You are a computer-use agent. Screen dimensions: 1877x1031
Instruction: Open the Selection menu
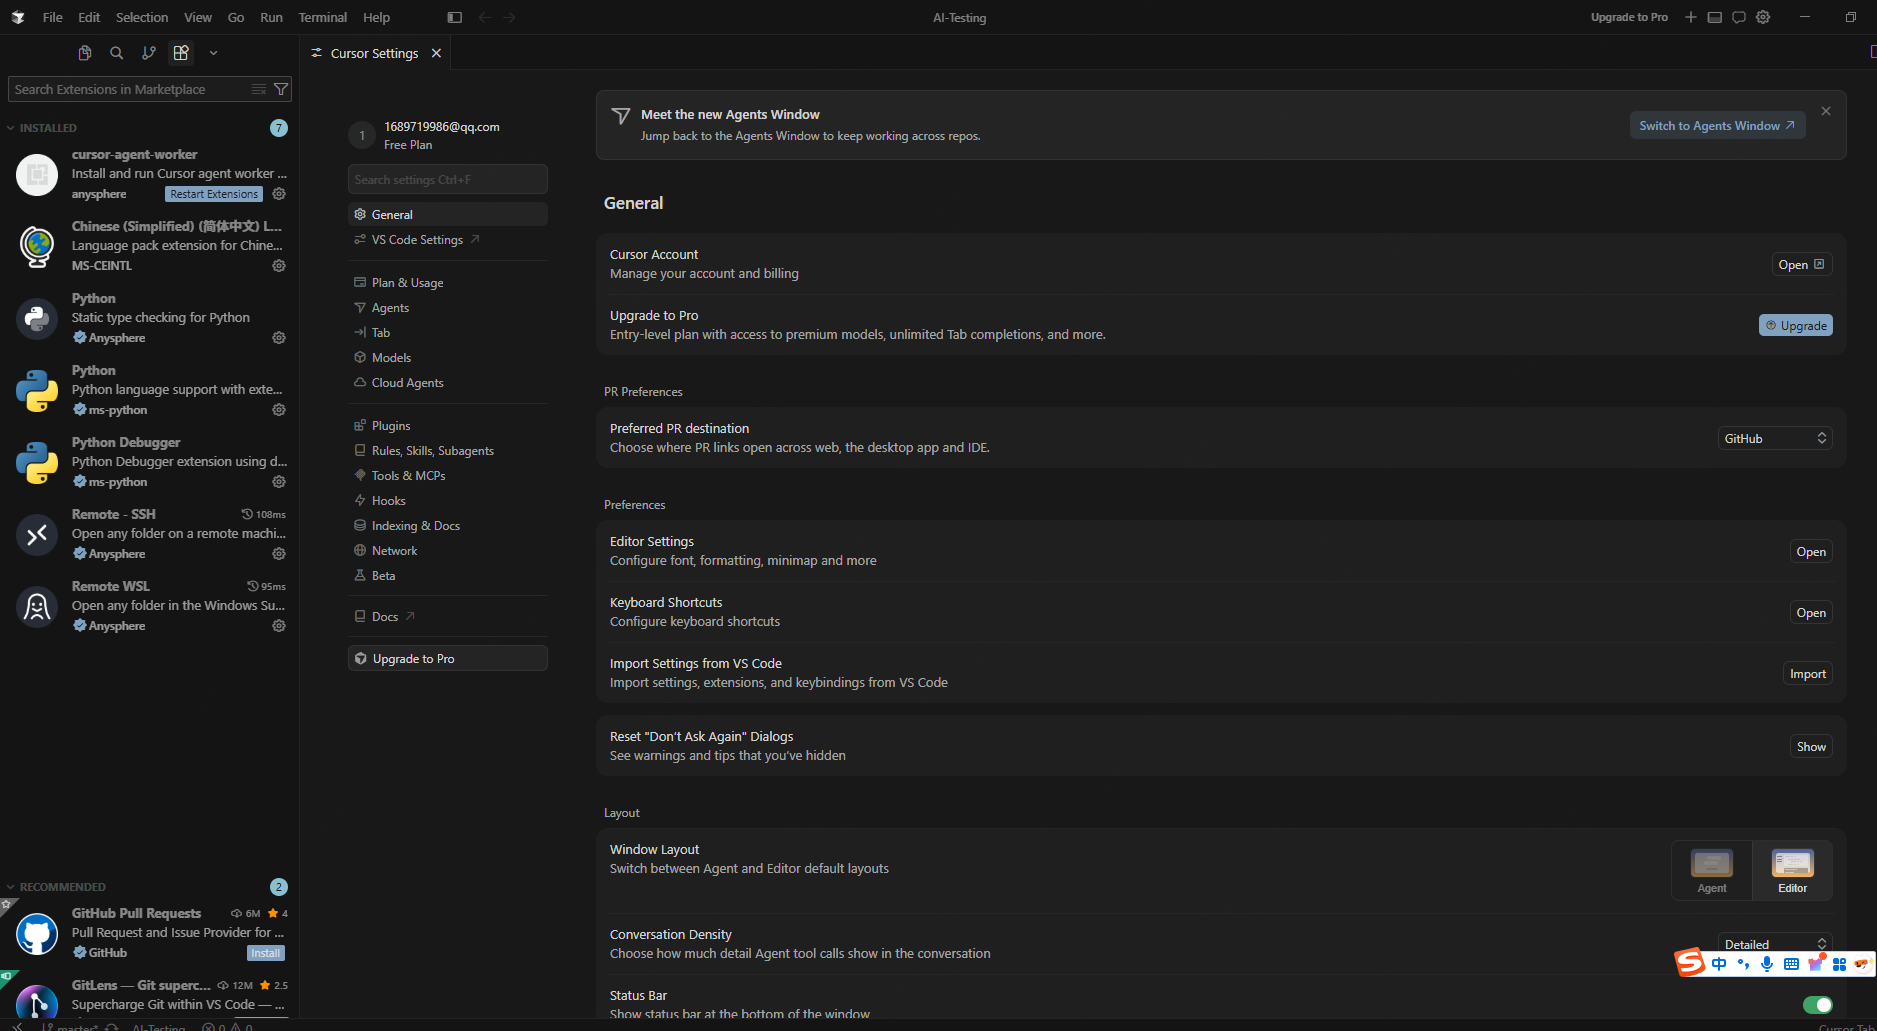tap(142, 17)
